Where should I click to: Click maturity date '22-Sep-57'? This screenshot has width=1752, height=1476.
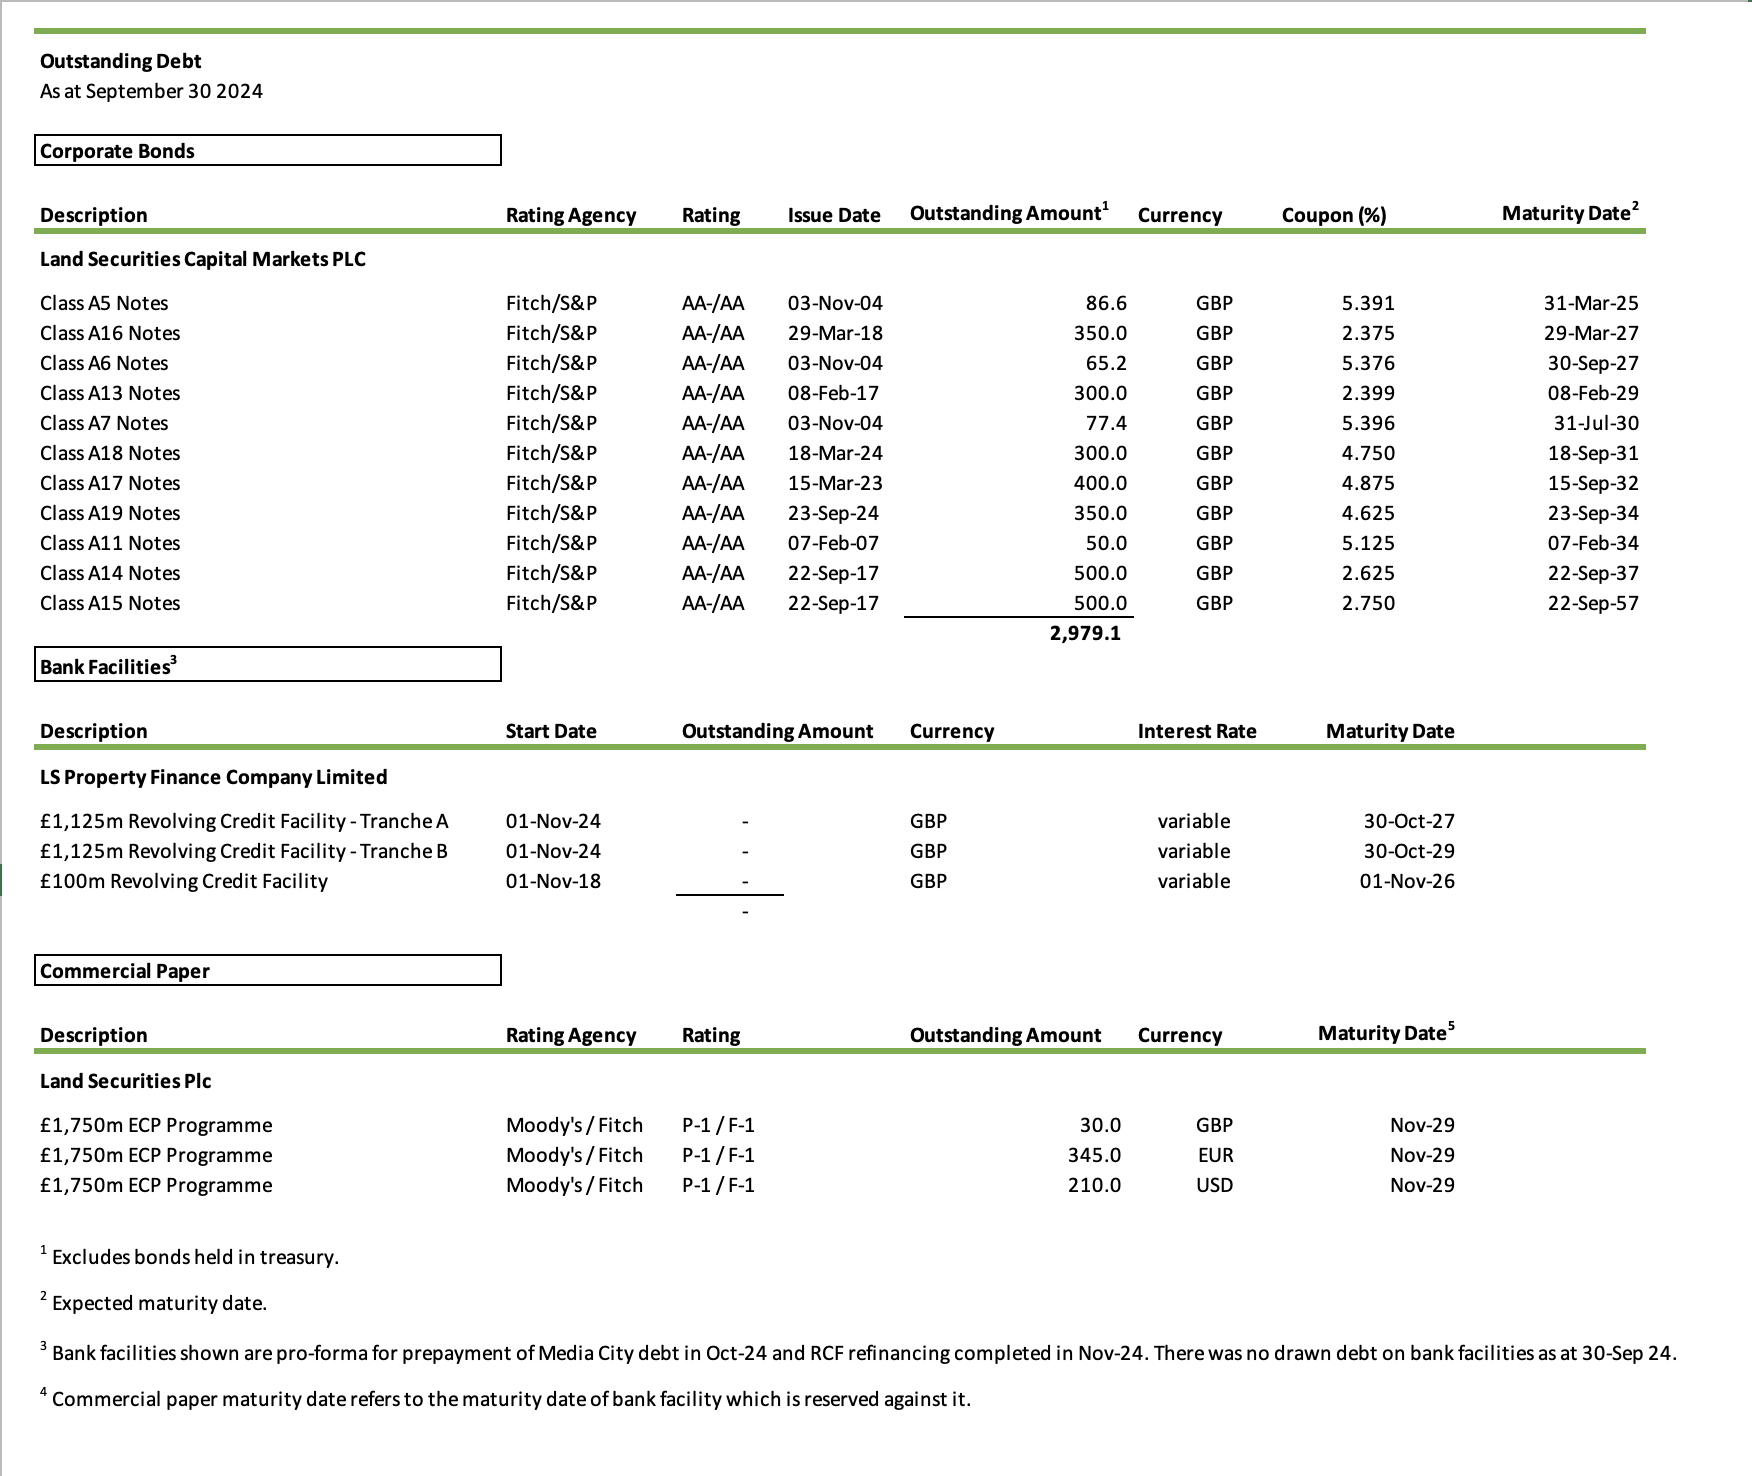click(1593, 603)
